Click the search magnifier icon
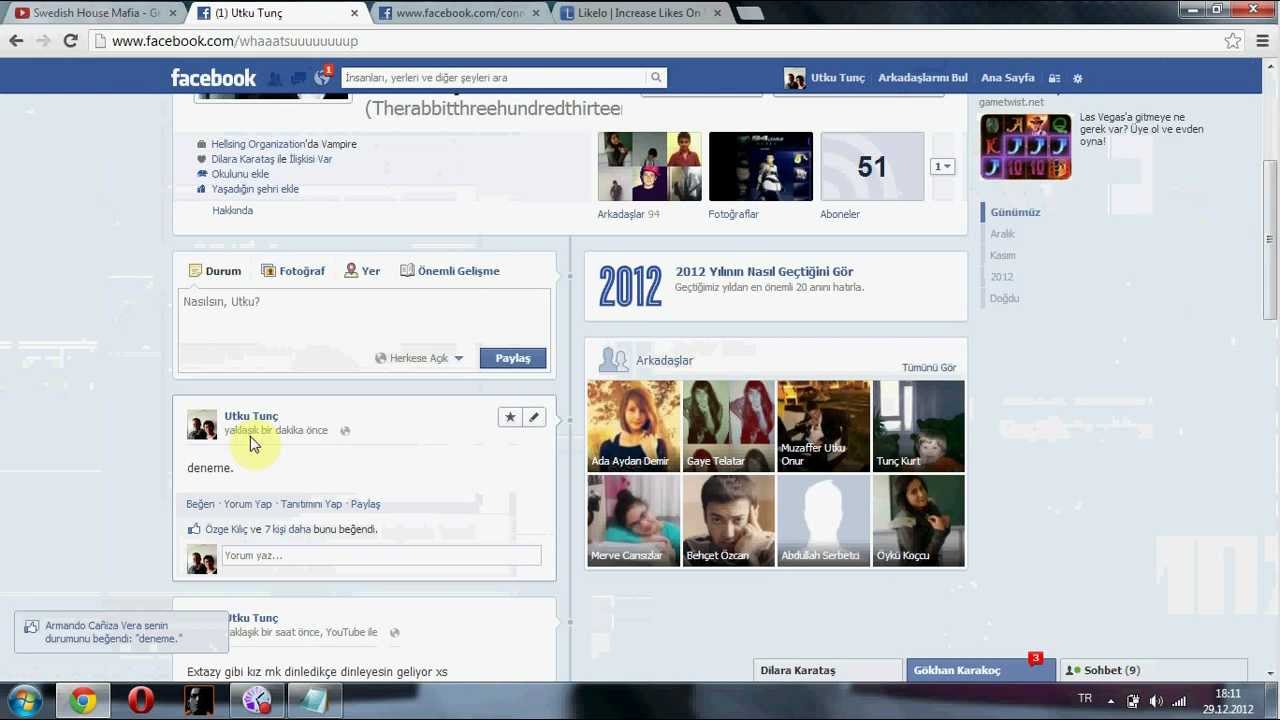 click(656, 77)
